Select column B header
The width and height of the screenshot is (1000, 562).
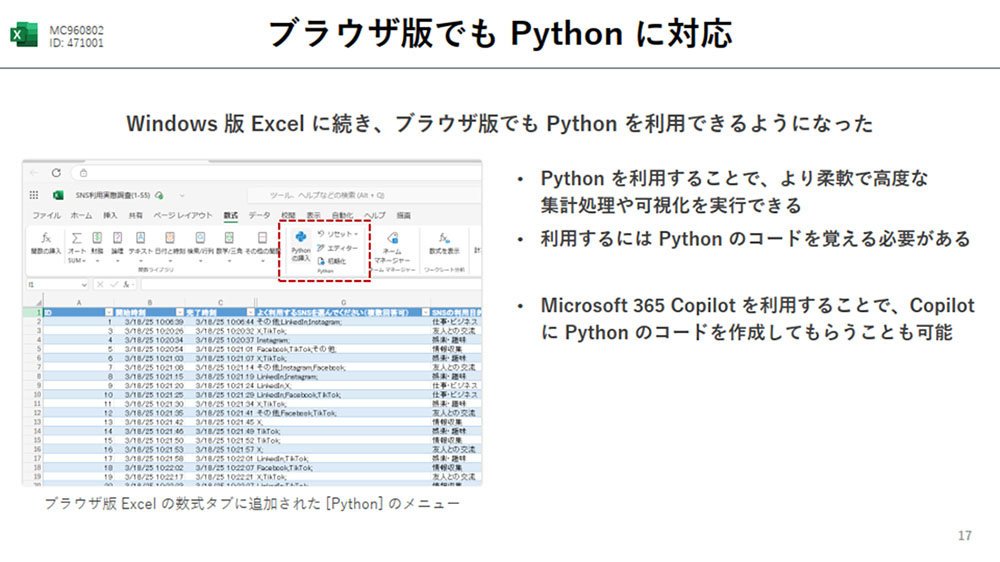click(150, 302)
